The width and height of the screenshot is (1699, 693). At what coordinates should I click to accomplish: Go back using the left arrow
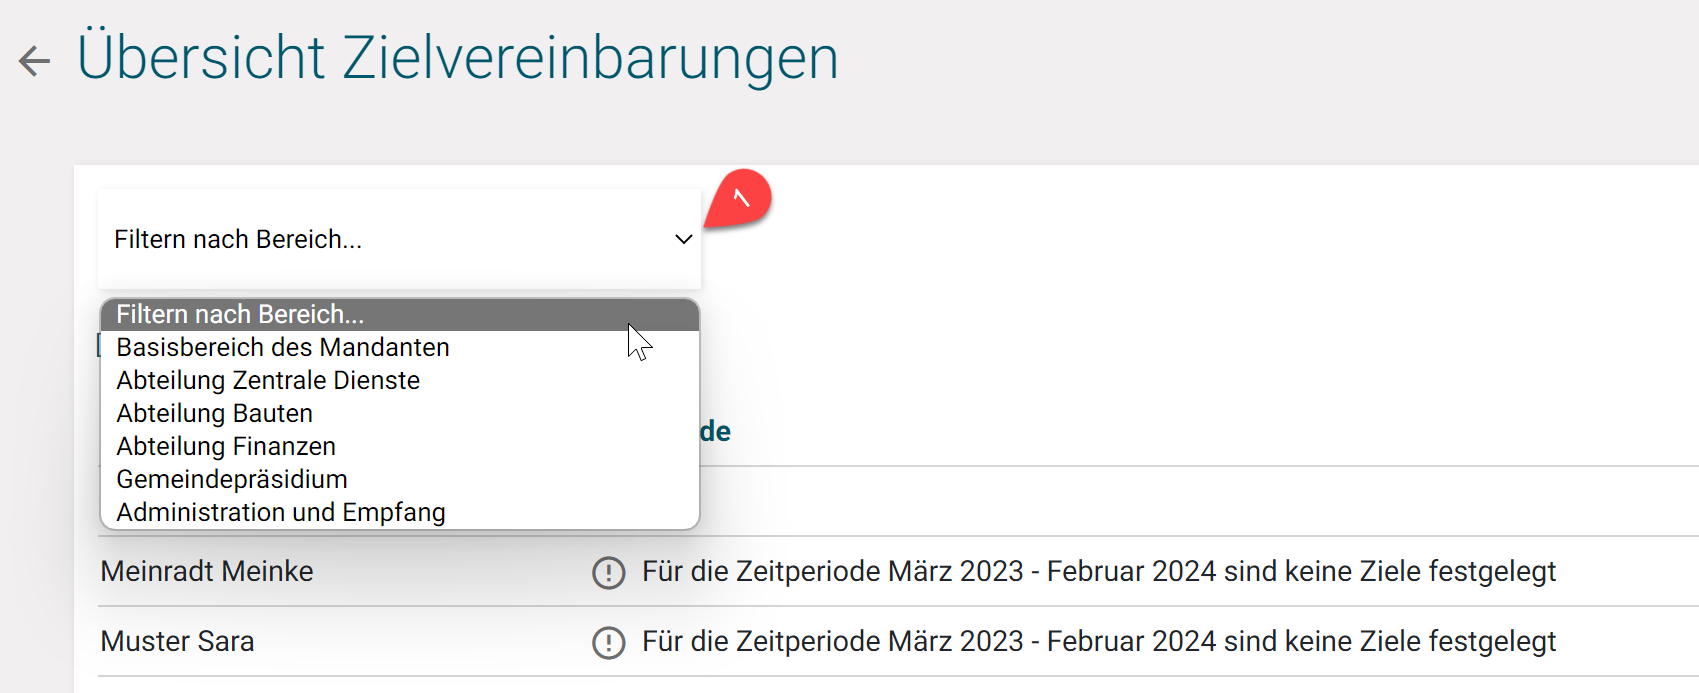[34, 61]
